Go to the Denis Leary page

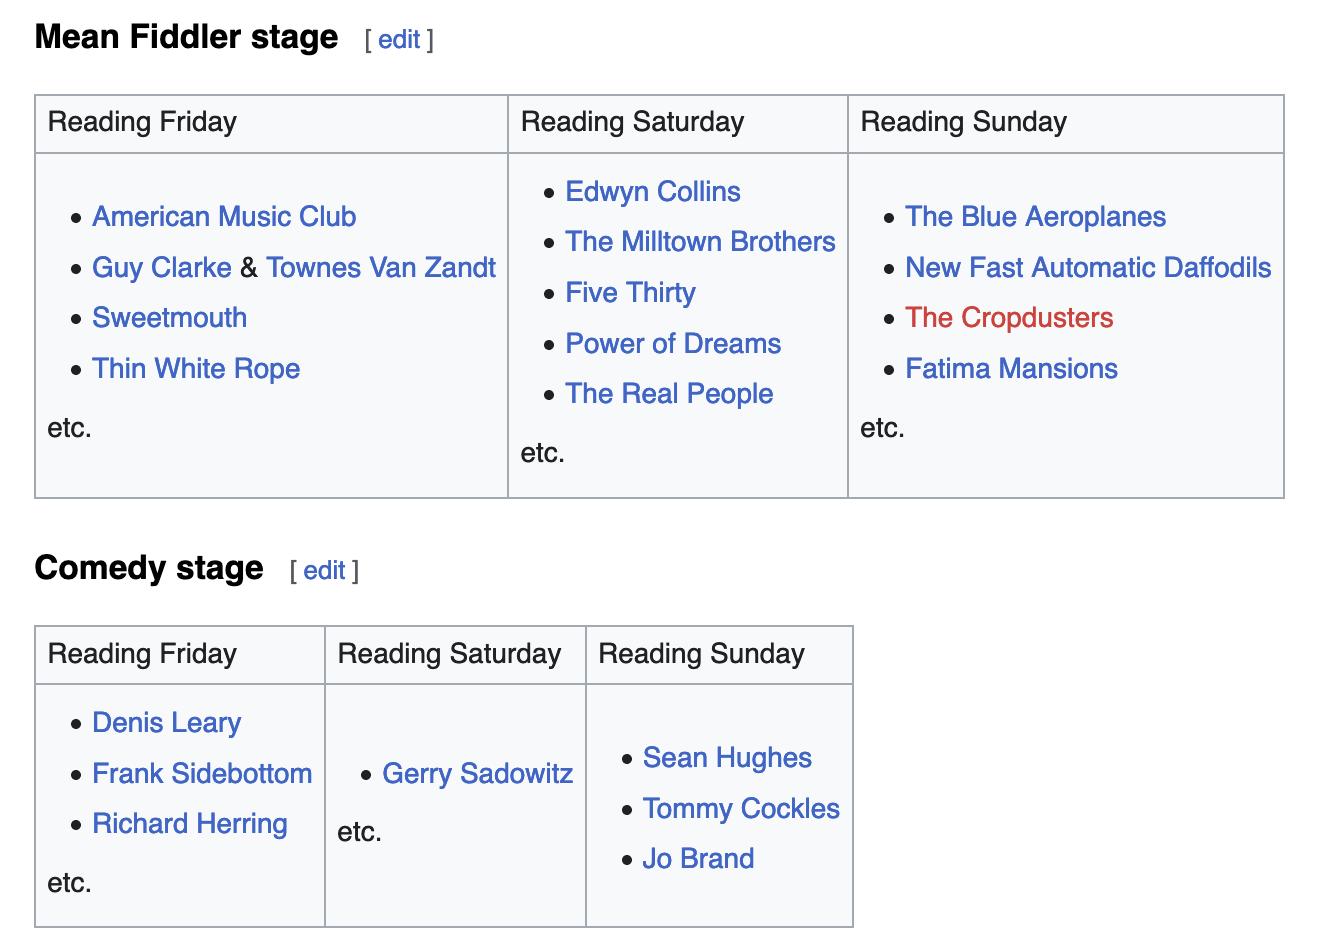[x=166, y=723]
